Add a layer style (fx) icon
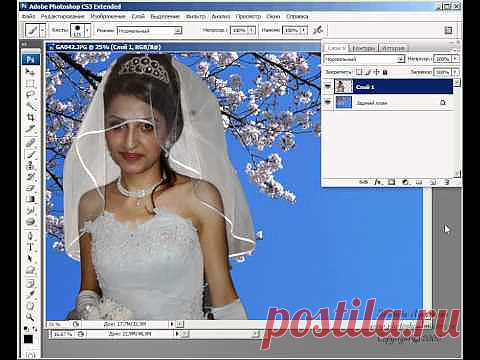The image size is (480, 360). click(x=377, y=182)
